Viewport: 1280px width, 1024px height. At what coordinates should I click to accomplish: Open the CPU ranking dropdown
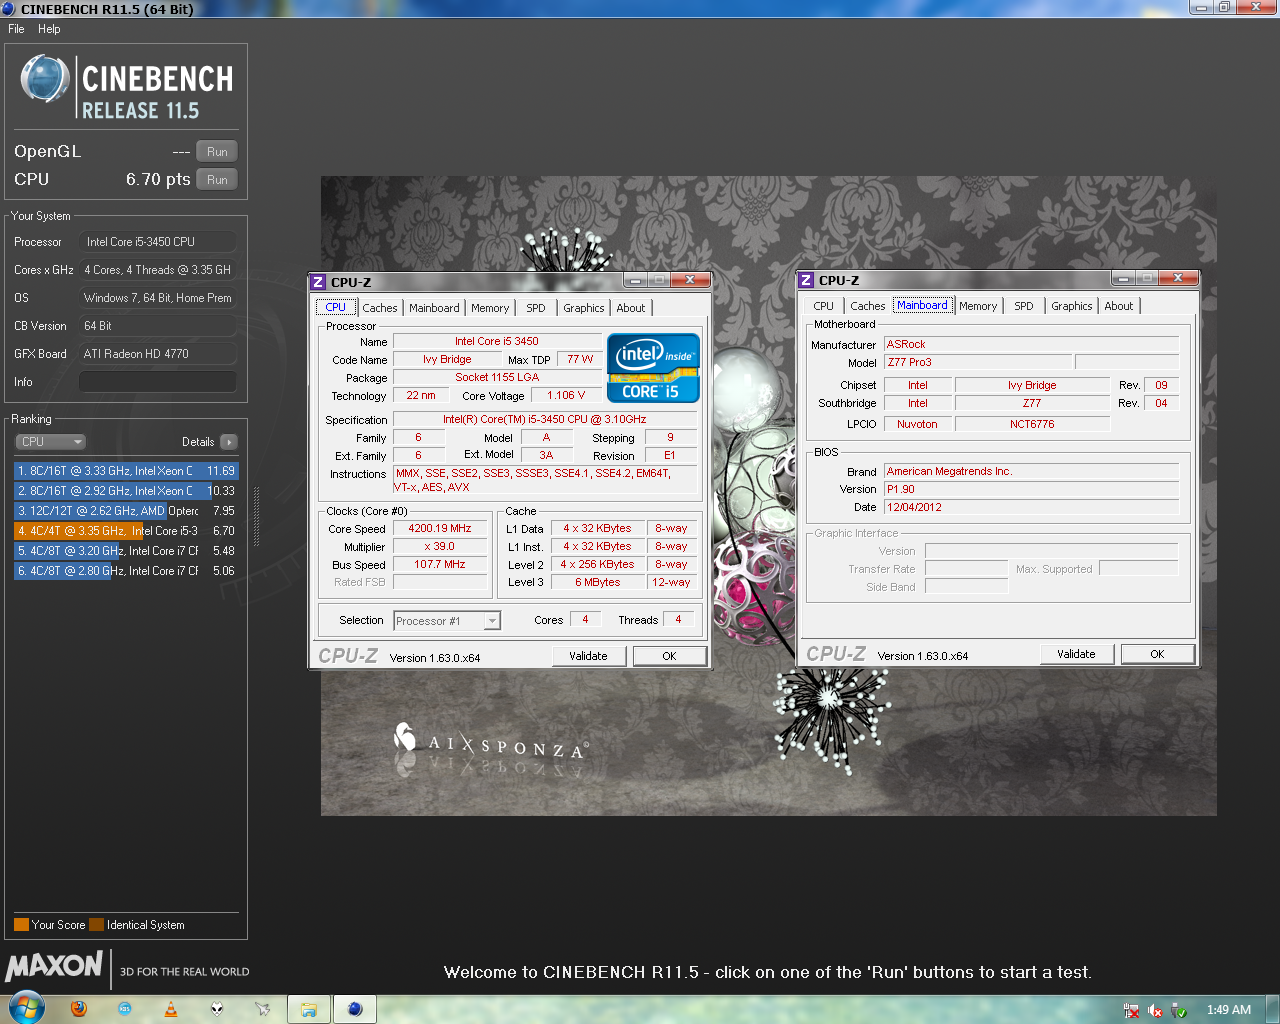click(50, 442)
